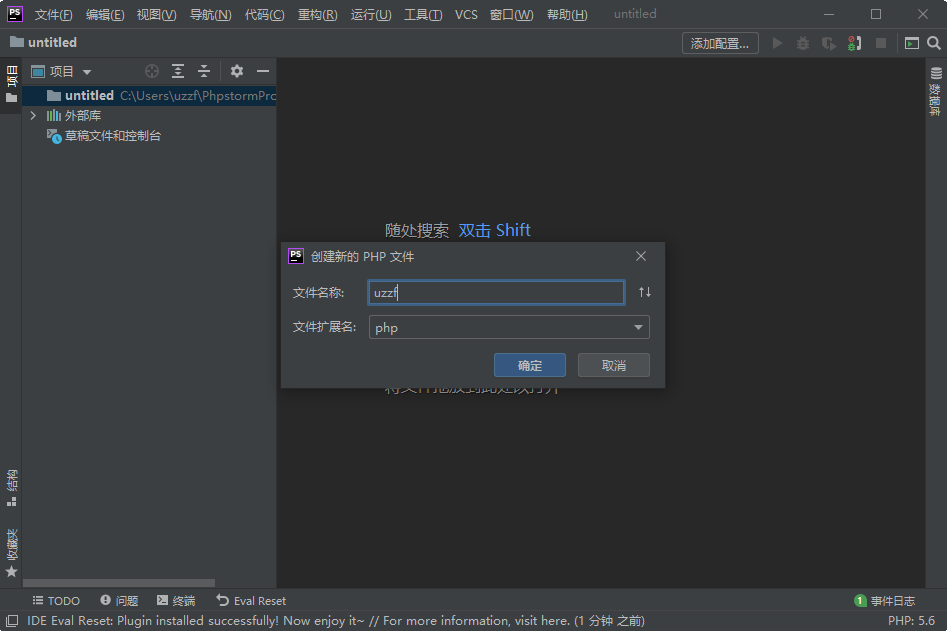
Task: Click the PhpStorm logo in title bar
Action: [x=14, y=14]
